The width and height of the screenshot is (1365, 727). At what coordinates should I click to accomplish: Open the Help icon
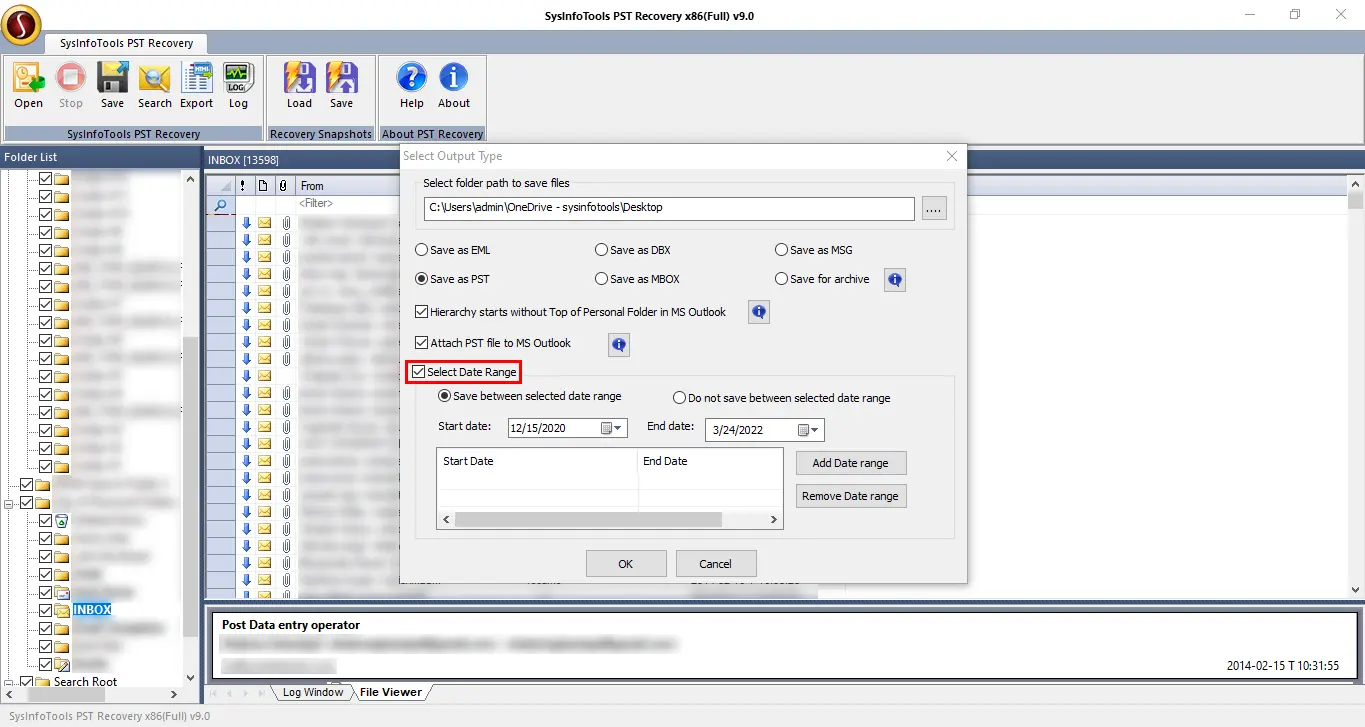[x=412, y=86]
